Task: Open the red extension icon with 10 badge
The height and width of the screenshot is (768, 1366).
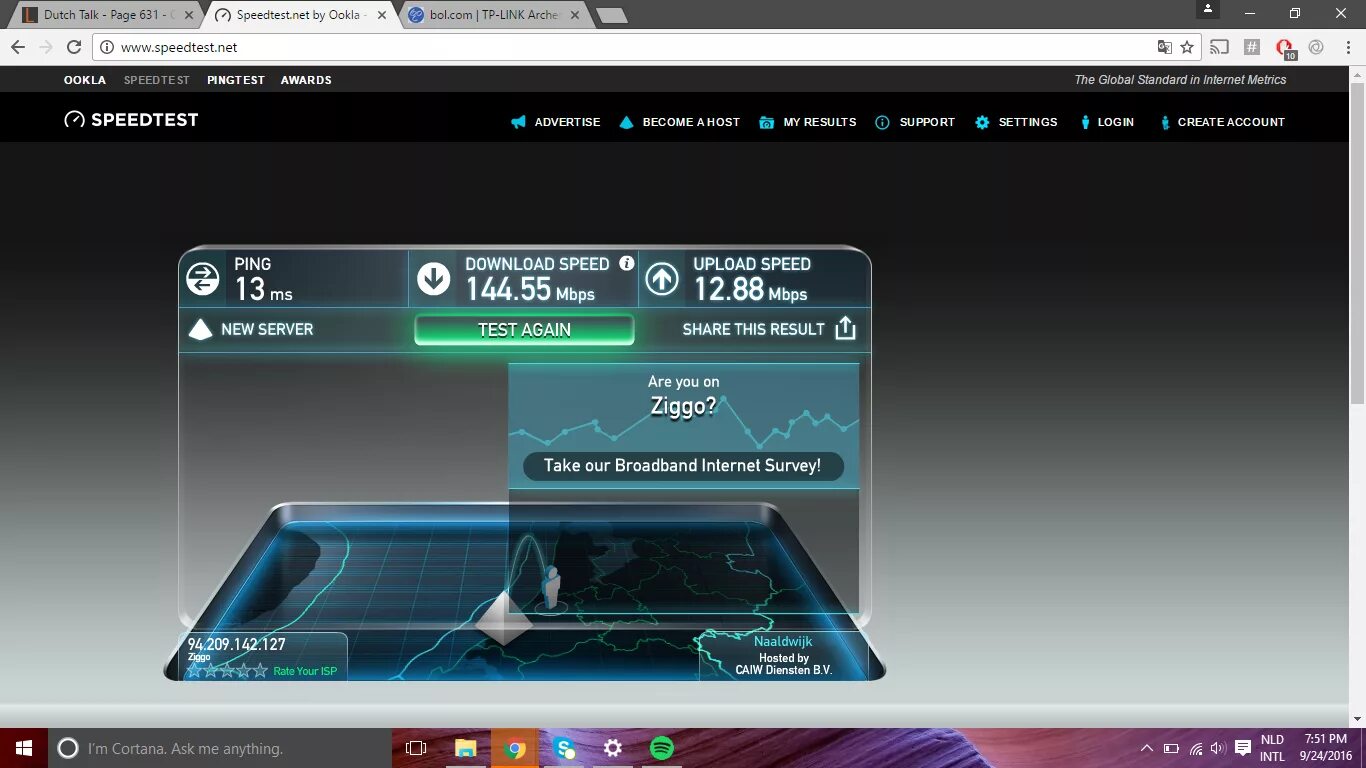Action: [x=1285, y=48]
